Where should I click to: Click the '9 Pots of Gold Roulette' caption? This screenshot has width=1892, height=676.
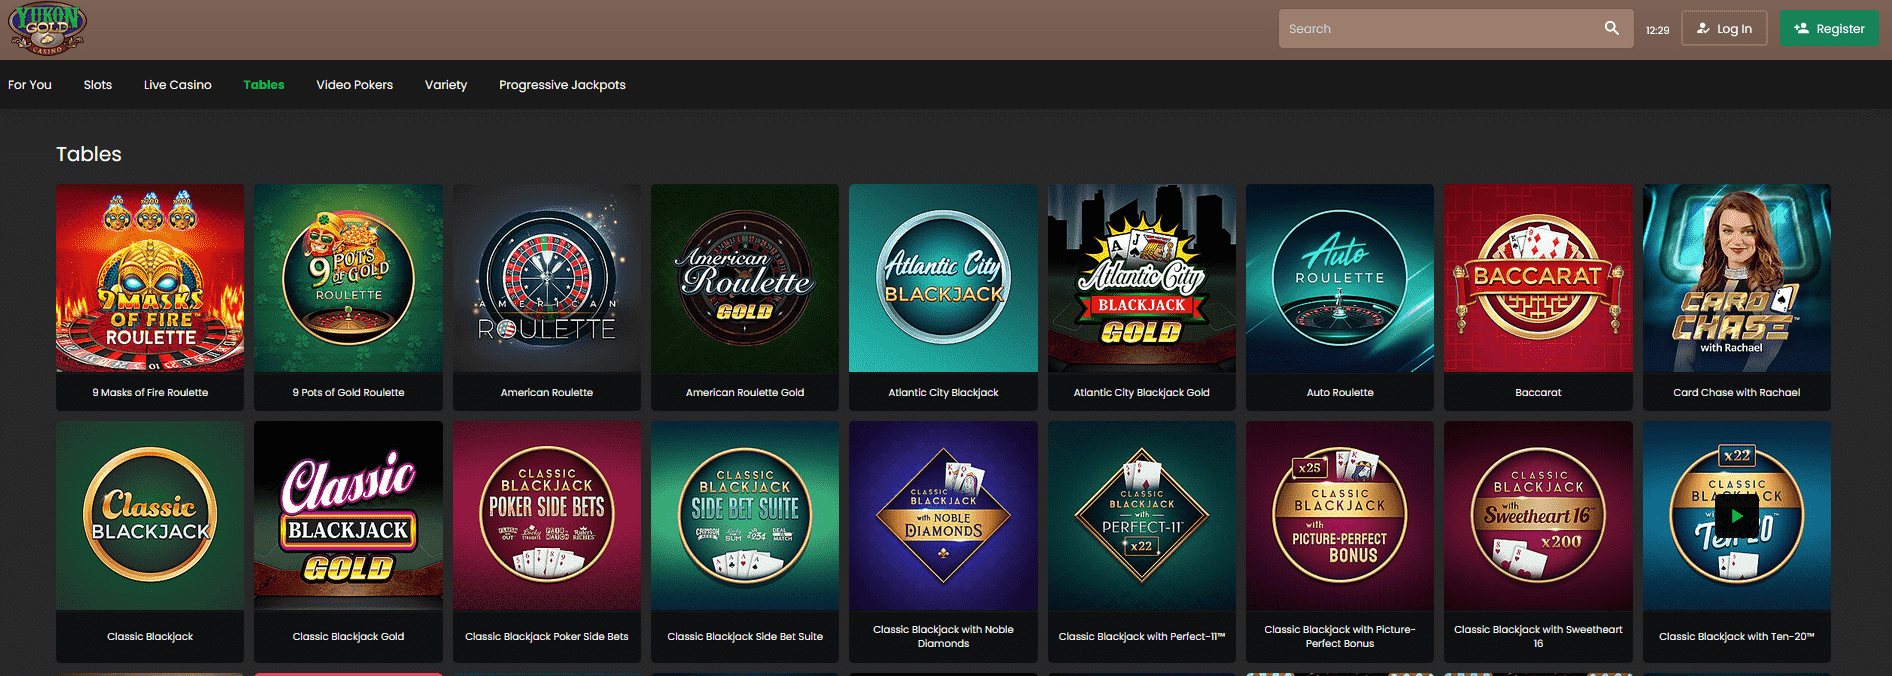point(348,393)
